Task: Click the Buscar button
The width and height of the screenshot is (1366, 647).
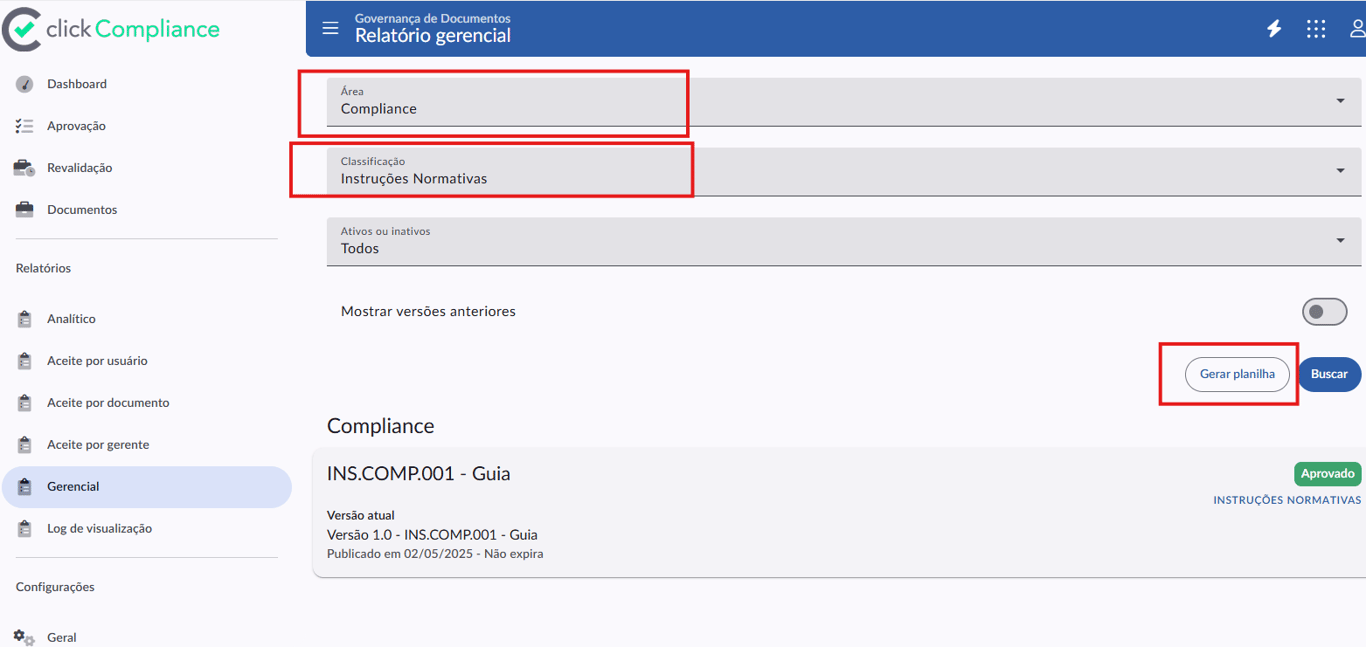Action: click(1329, 374)
